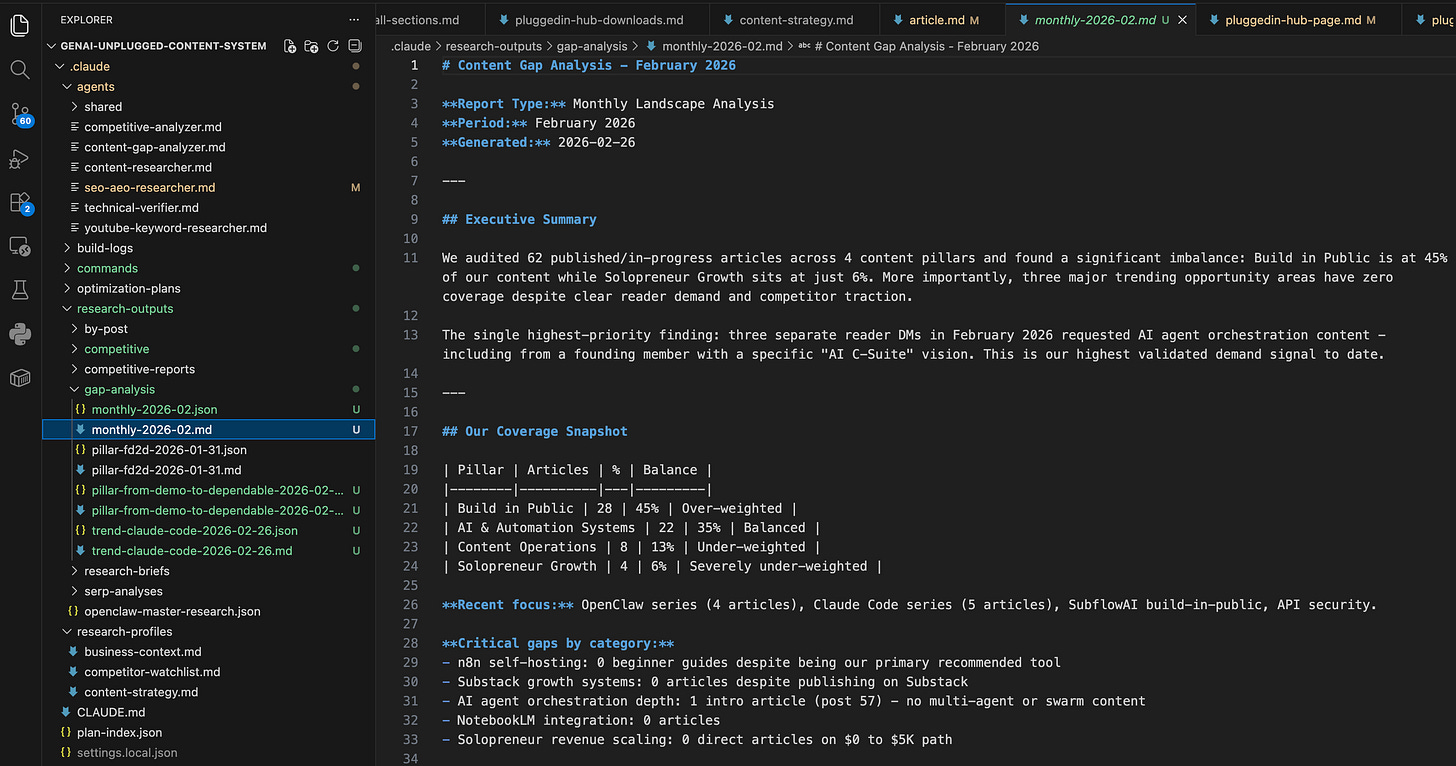Expand the shared folder
The width and height of the screenshot is (1456, 766).
74,107
